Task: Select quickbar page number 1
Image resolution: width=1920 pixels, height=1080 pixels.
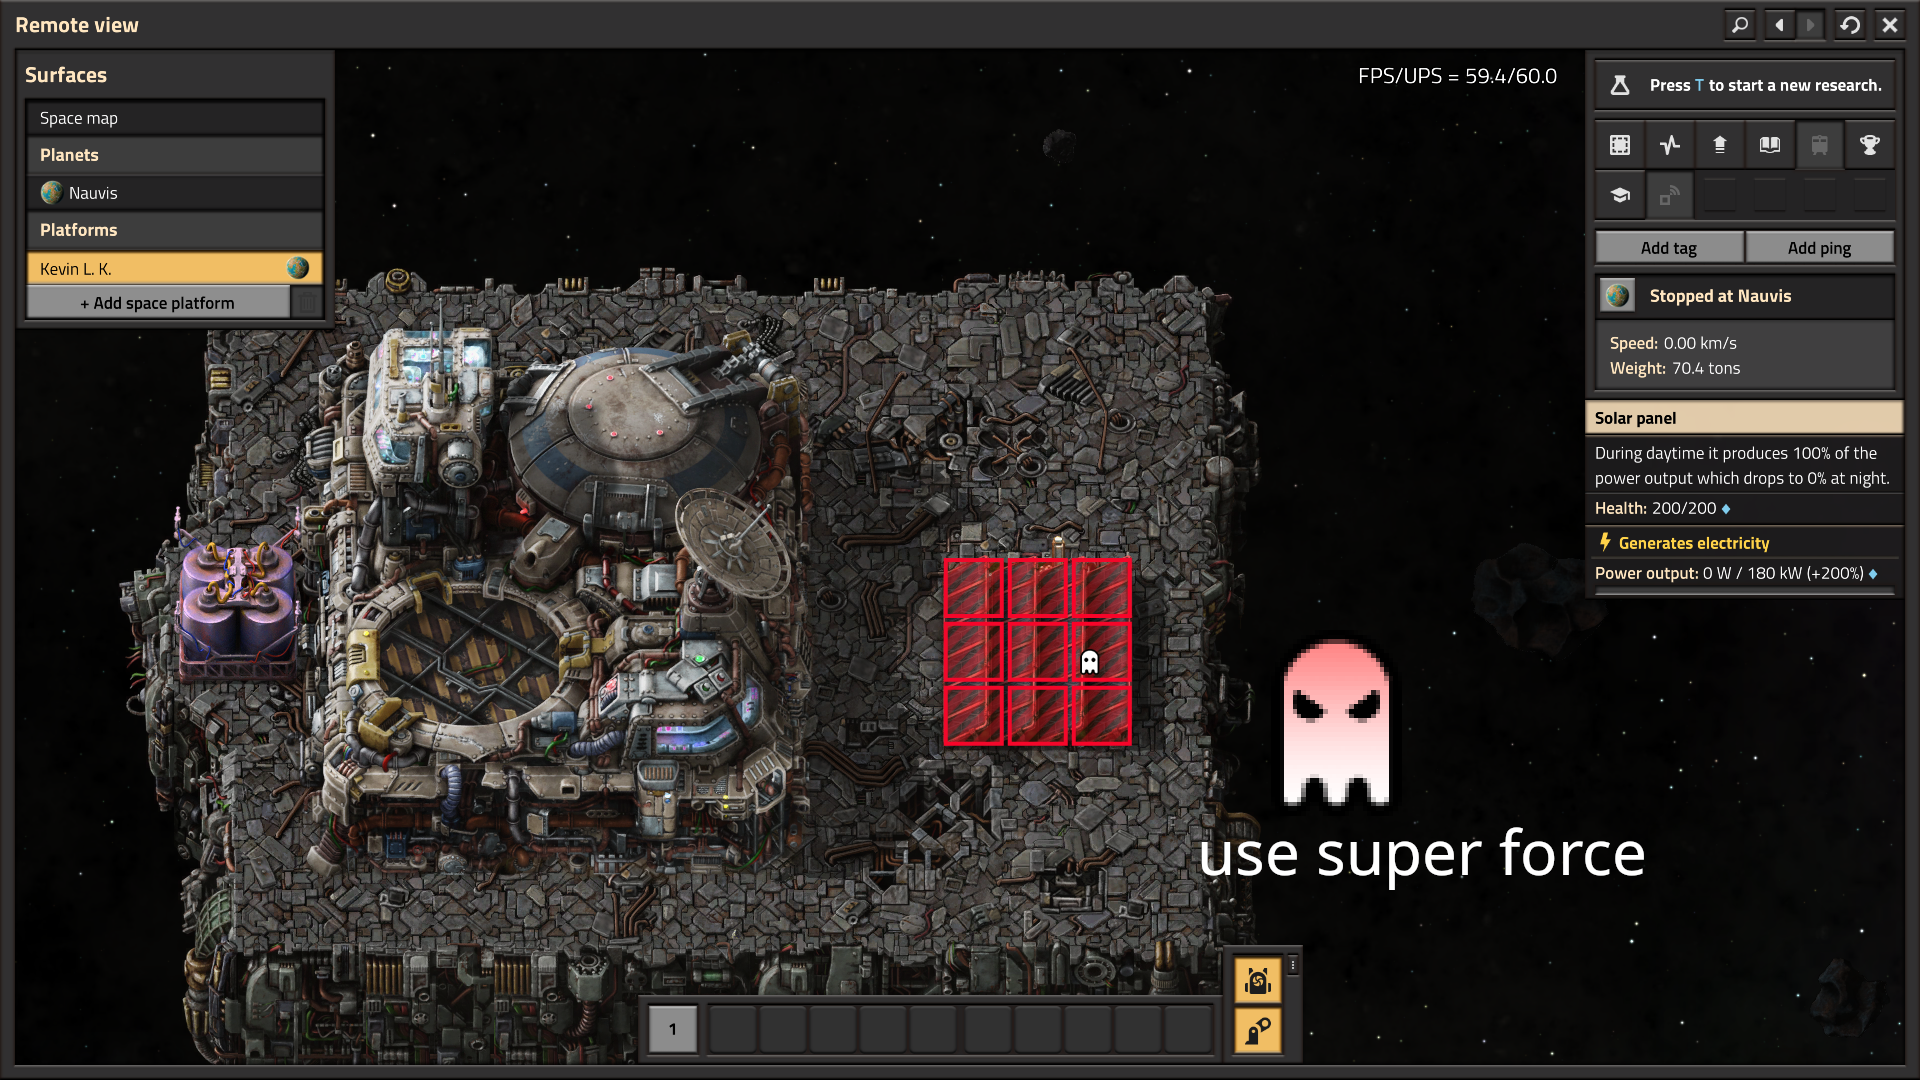Action: point(673,1029)
